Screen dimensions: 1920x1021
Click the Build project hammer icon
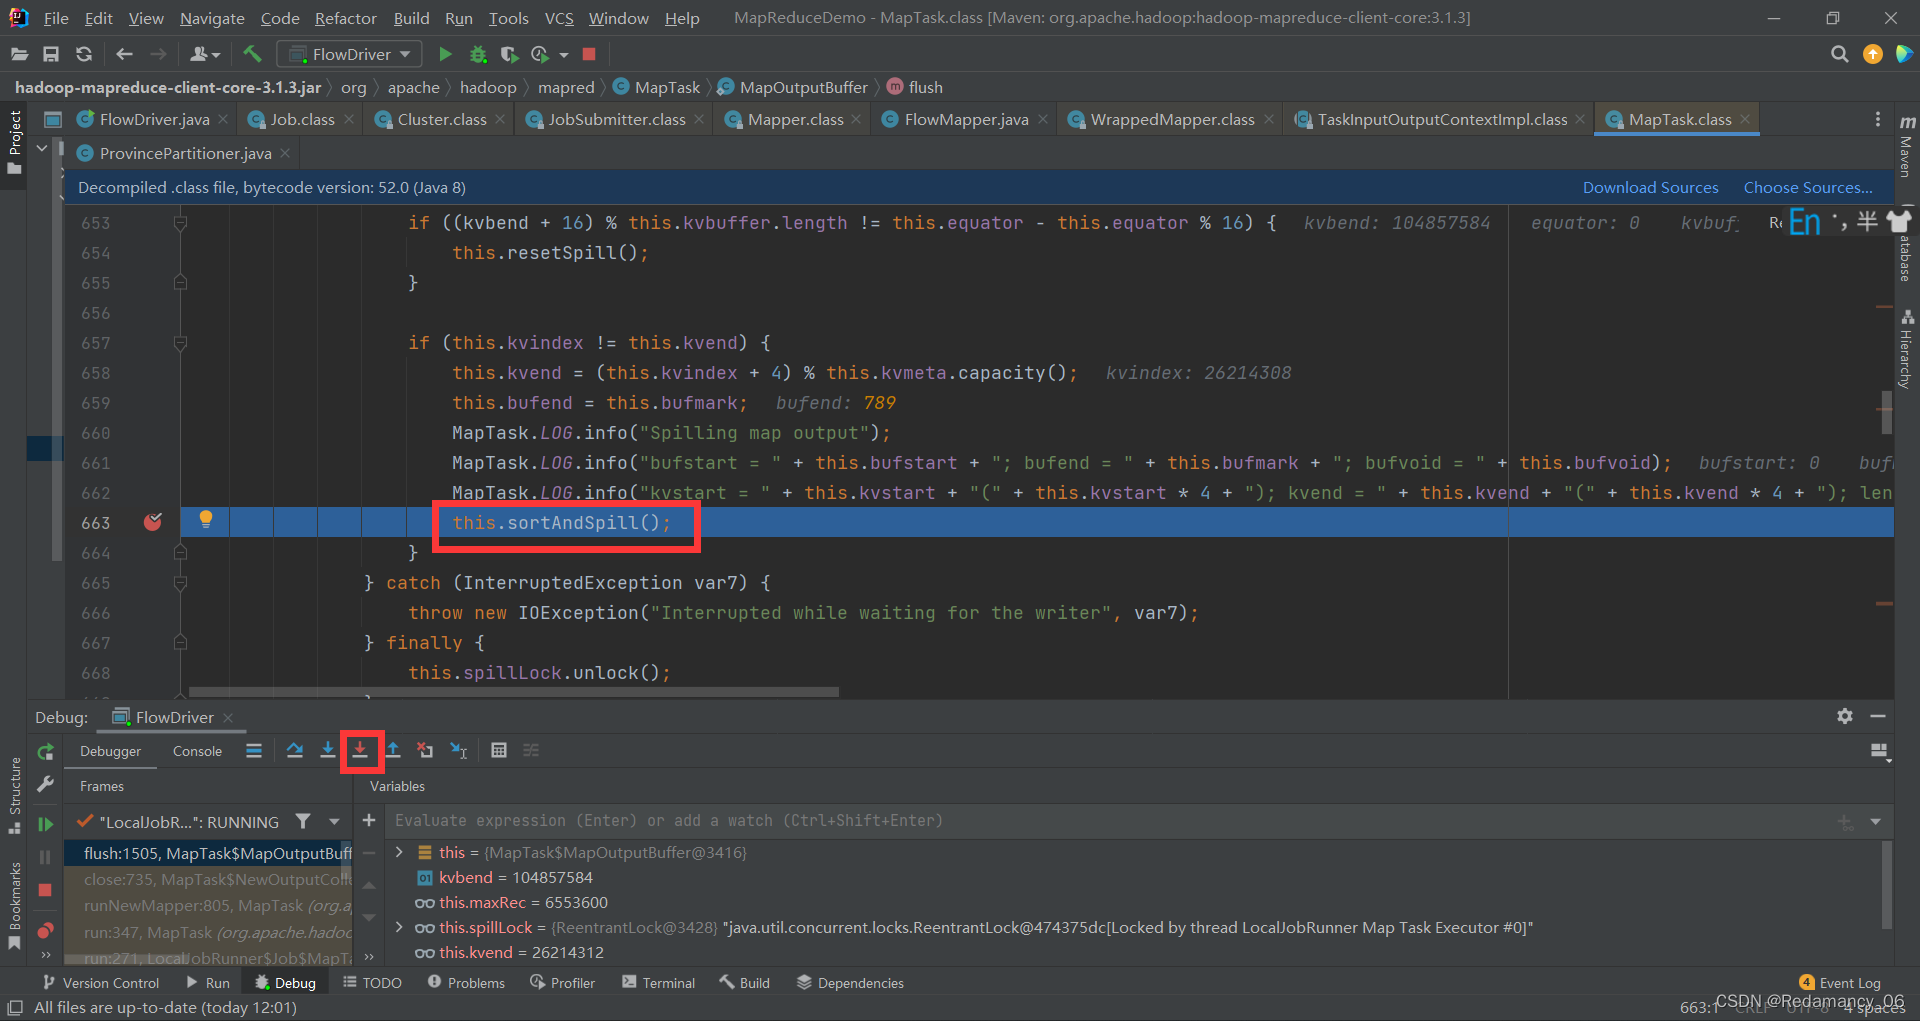click(253, 54)
